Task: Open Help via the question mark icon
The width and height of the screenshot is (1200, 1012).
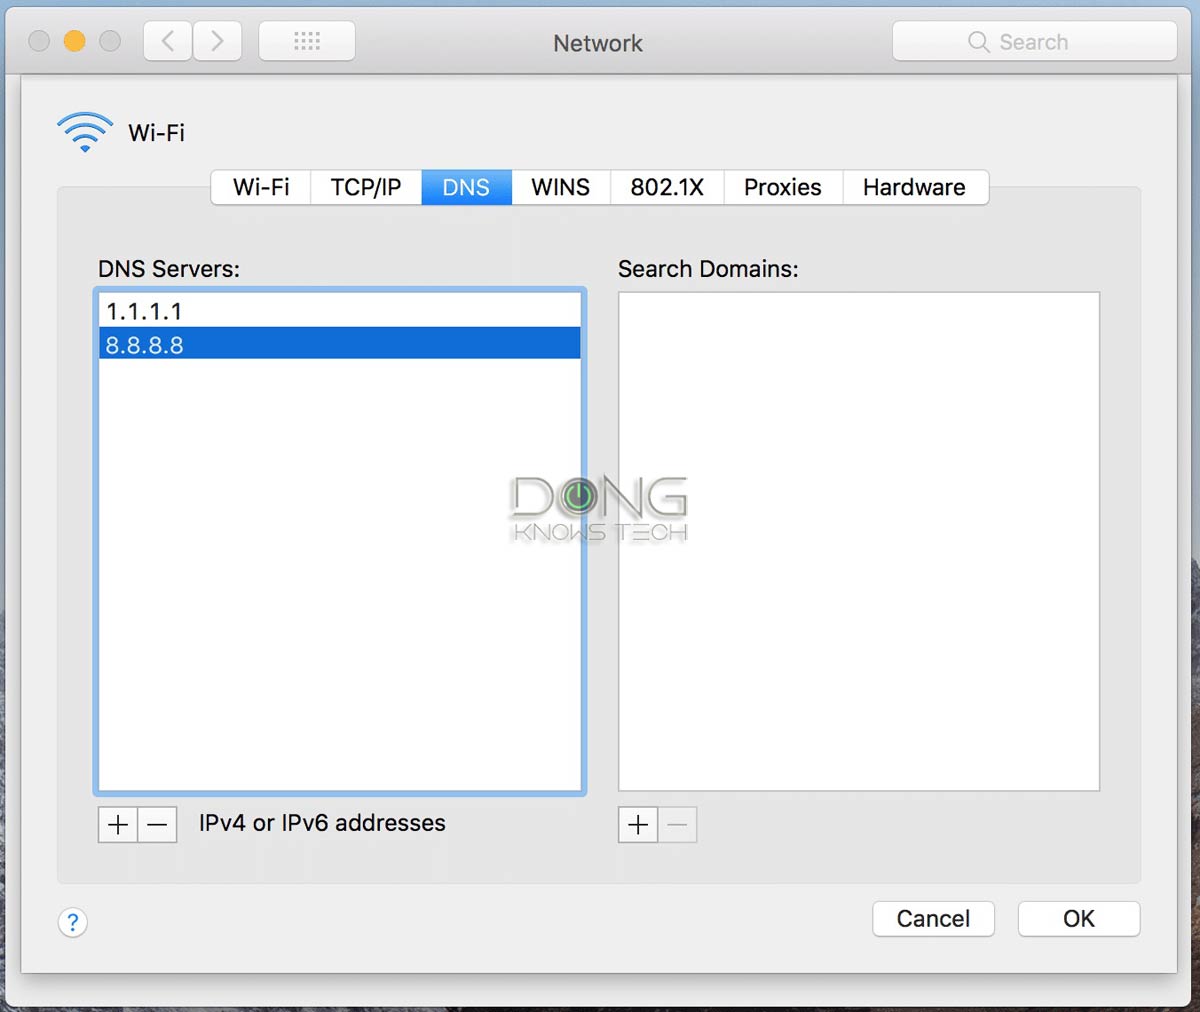Action: tap(73, 922)
